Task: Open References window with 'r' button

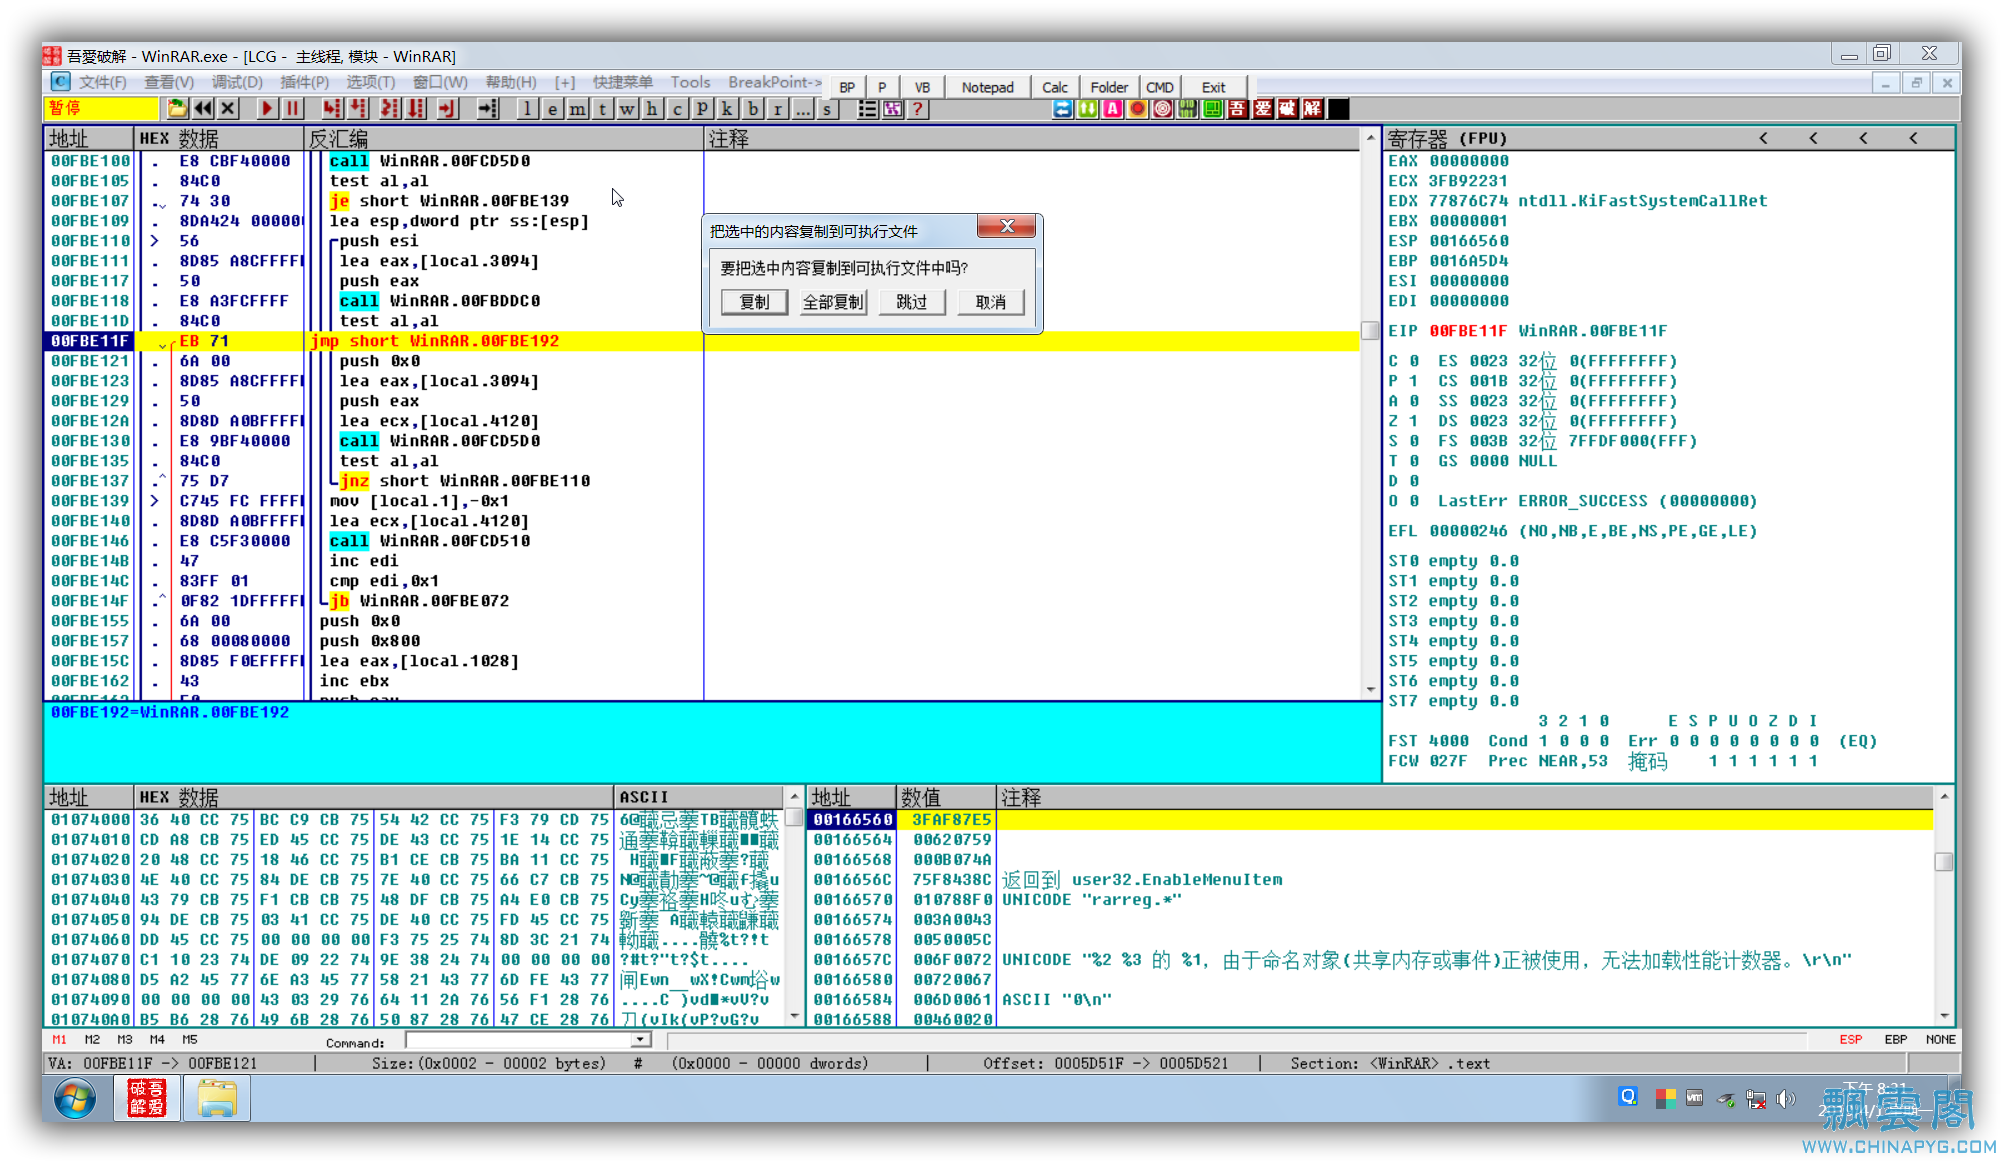Action: (x=777, y=109)
